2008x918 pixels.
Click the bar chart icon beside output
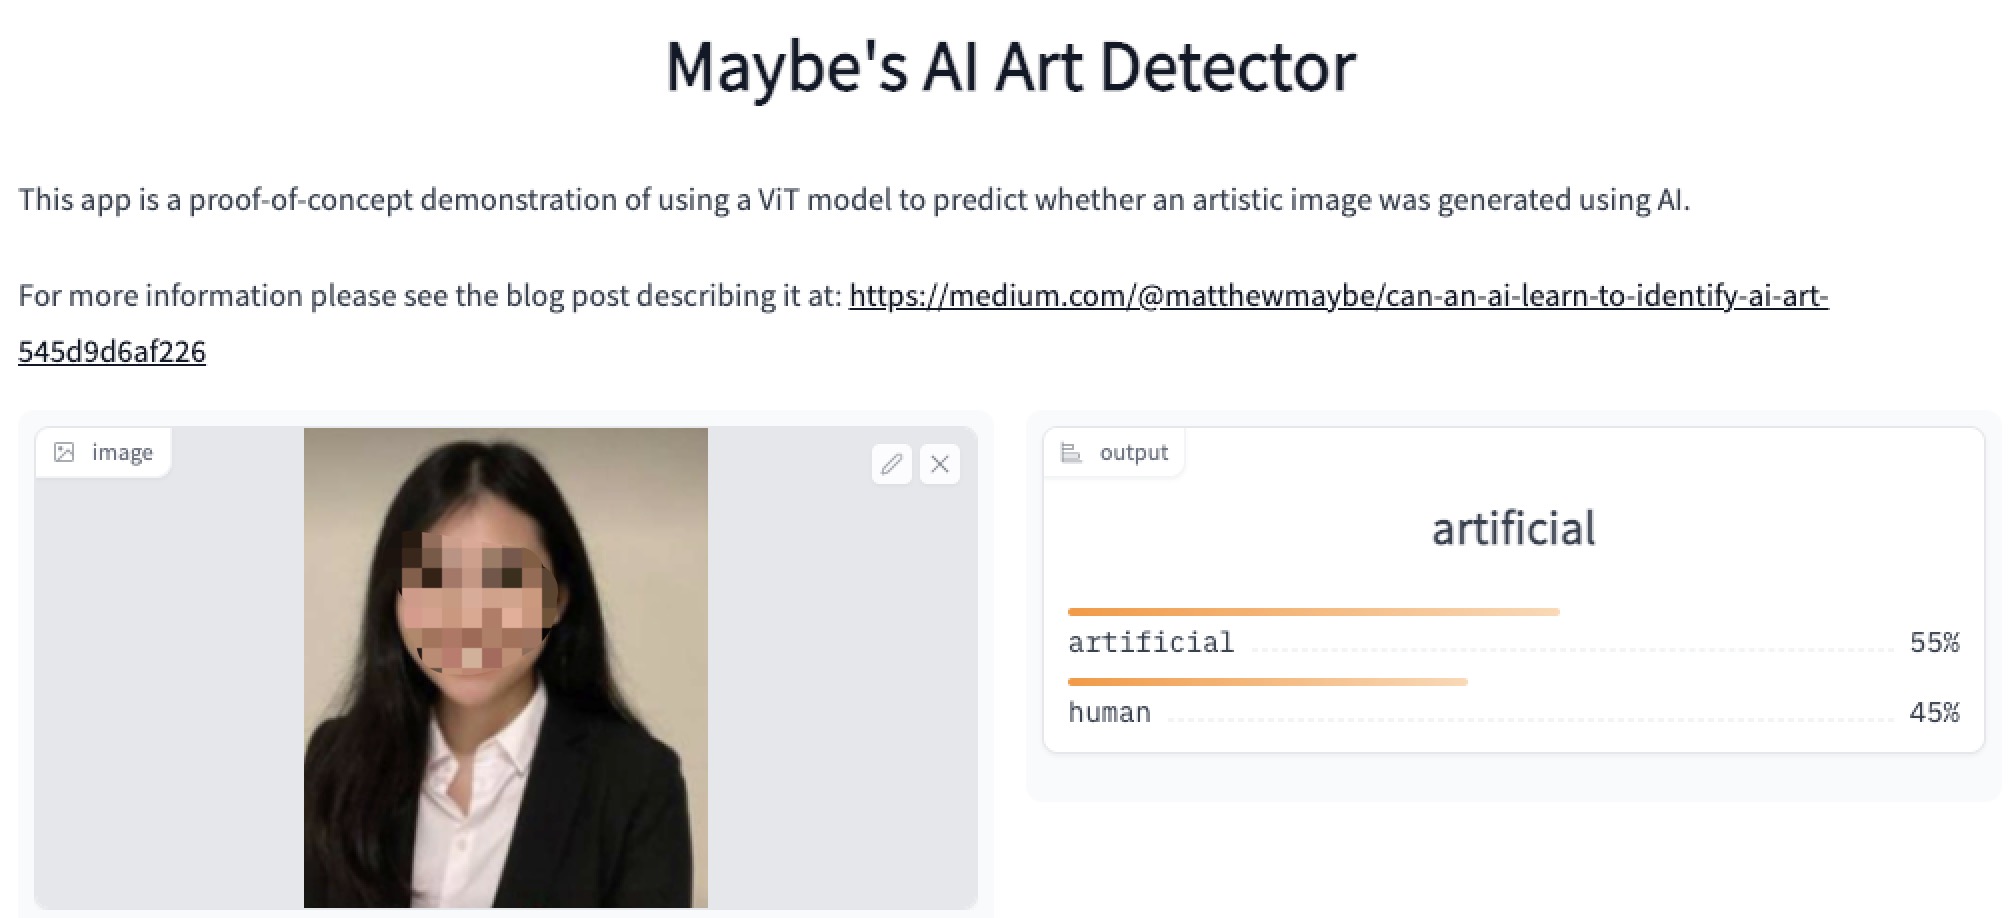1071,453
